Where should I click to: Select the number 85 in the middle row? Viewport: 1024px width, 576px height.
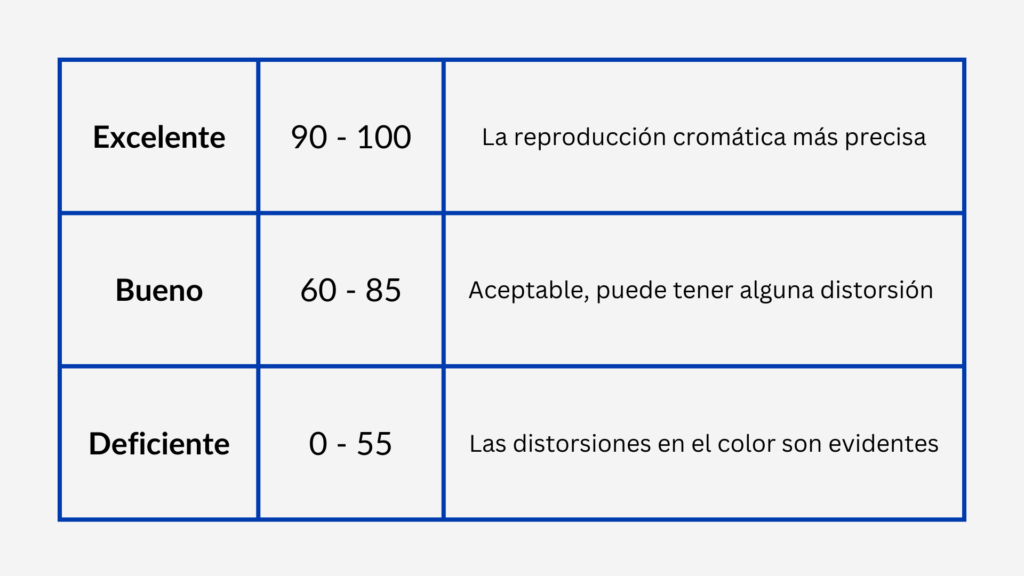pyautogui.click(x=383, y=290)
